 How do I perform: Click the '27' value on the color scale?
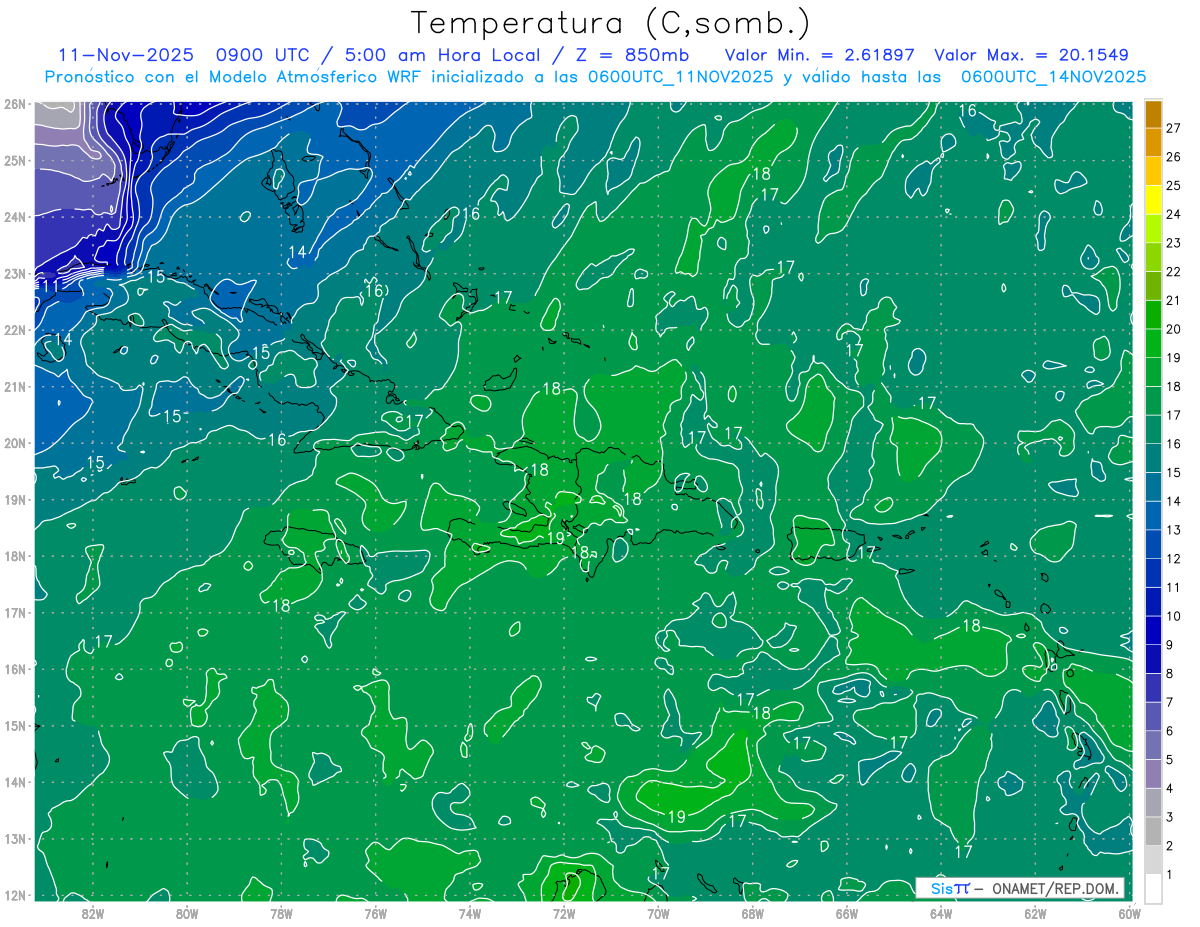coord(1174,127)
